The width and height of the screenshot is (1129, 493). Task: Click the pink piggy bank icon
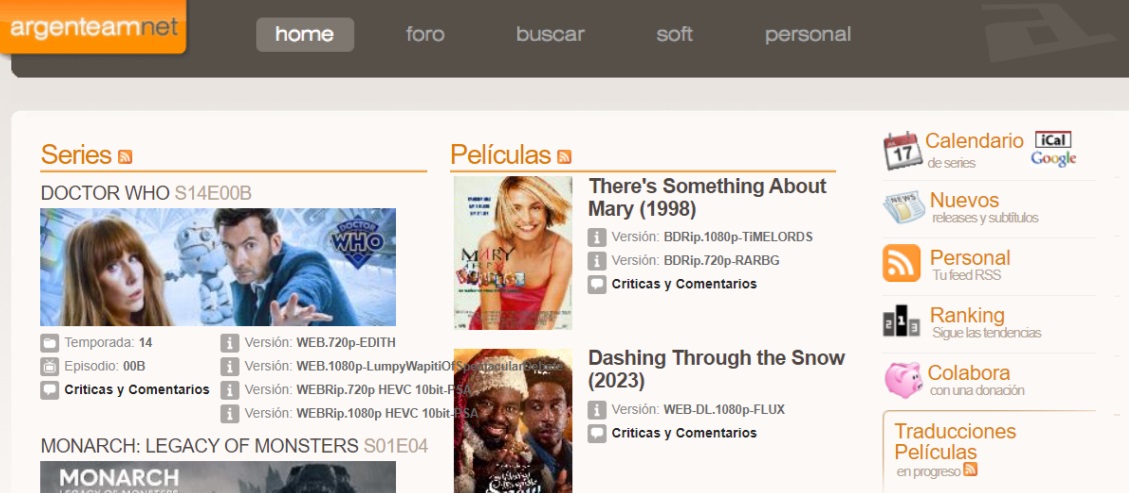(x=903, y=379)
